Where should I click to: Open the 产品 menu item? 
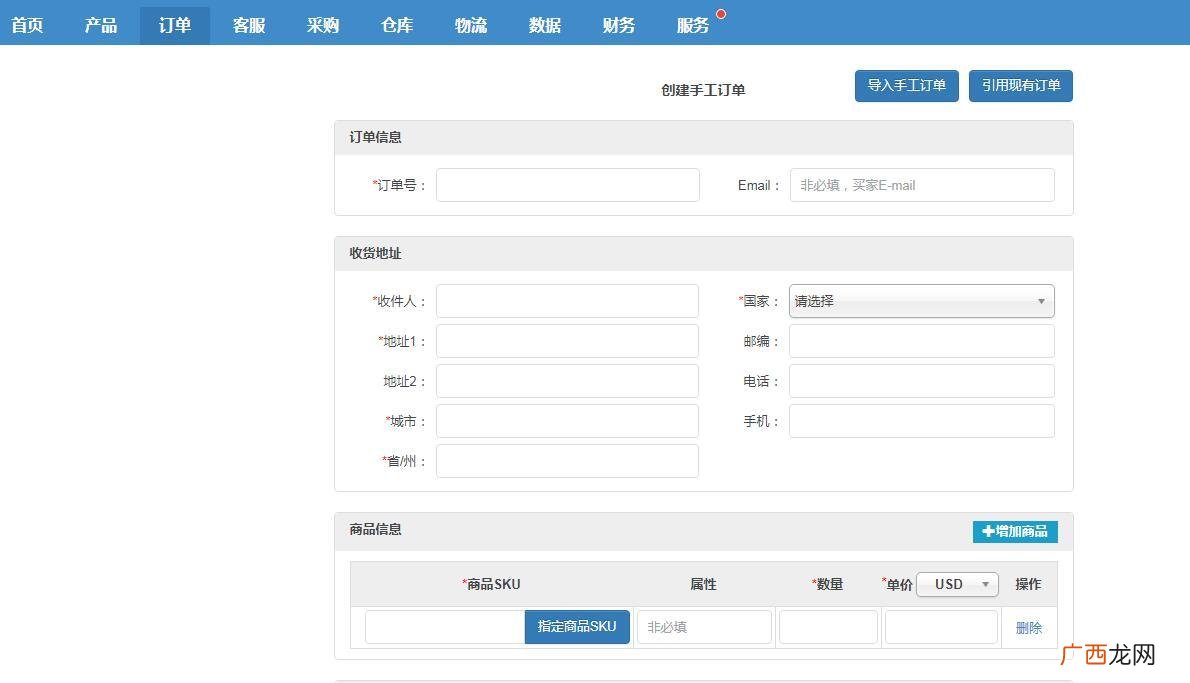(x=101, y=25)
